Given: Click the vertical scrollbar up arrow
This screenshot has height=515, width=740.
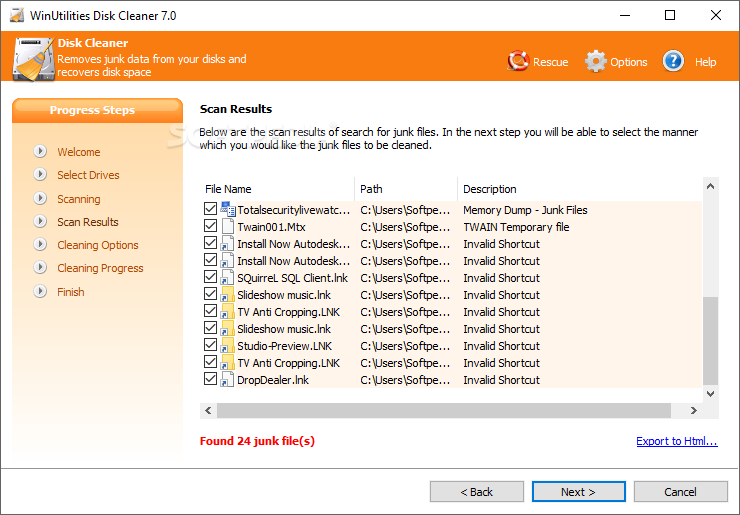Looking at the screenshot, I should [711, 186].
